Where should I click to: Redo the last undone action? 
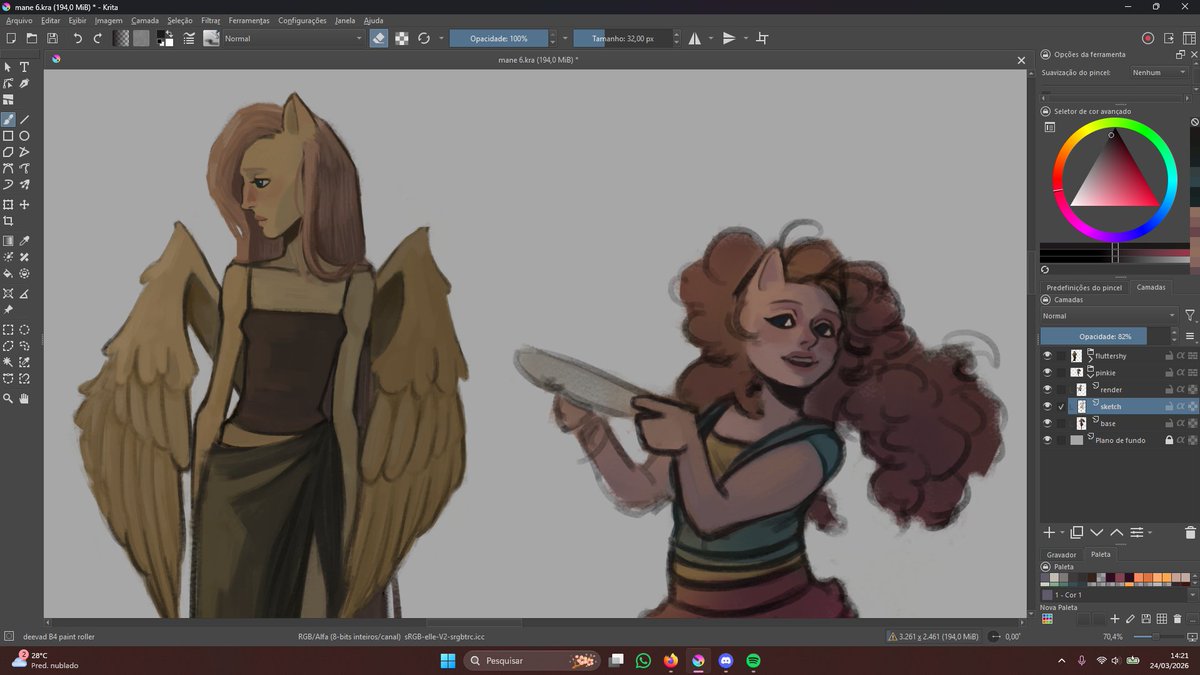[98, 38]
